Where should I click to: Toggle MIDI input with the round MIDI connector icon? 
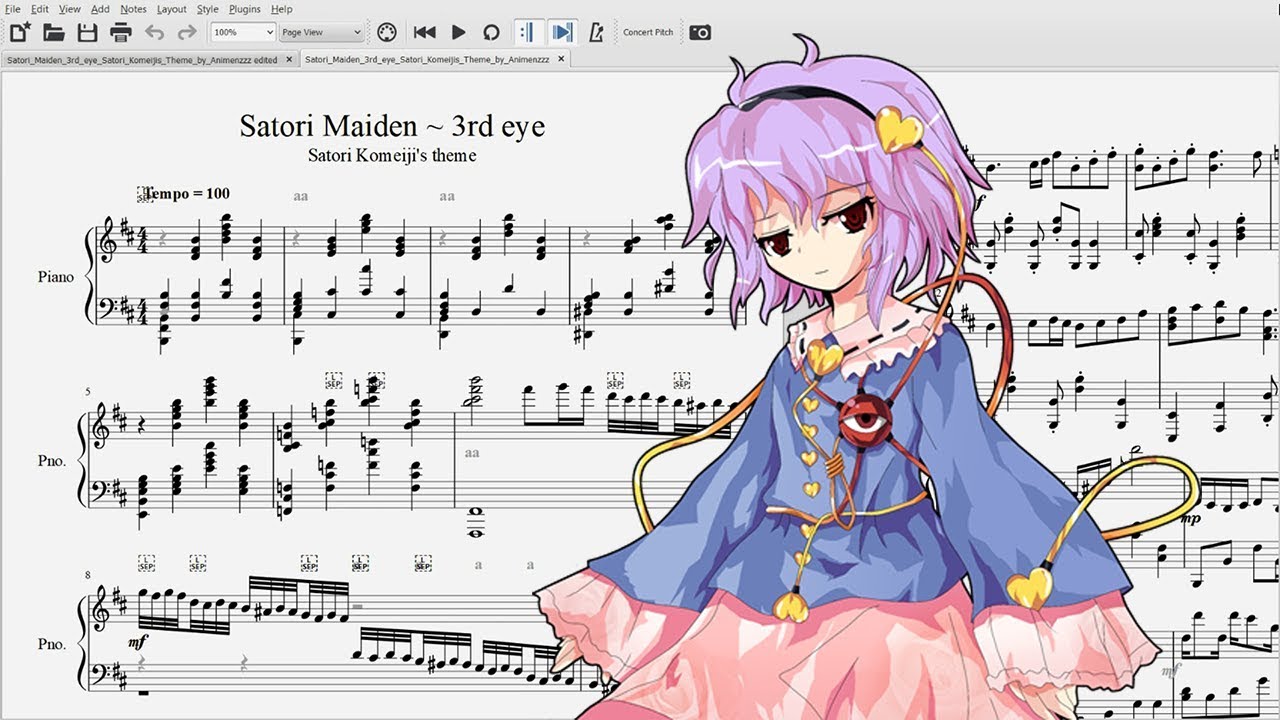click(x=387, y=32)
